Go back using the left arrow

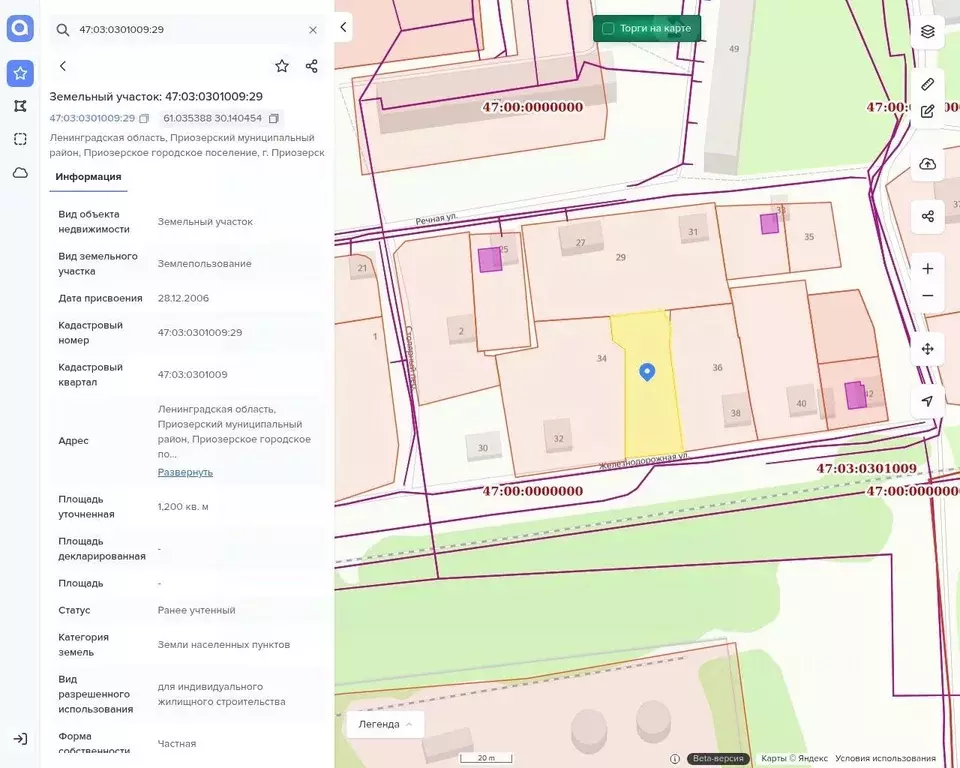coord(63,66)
